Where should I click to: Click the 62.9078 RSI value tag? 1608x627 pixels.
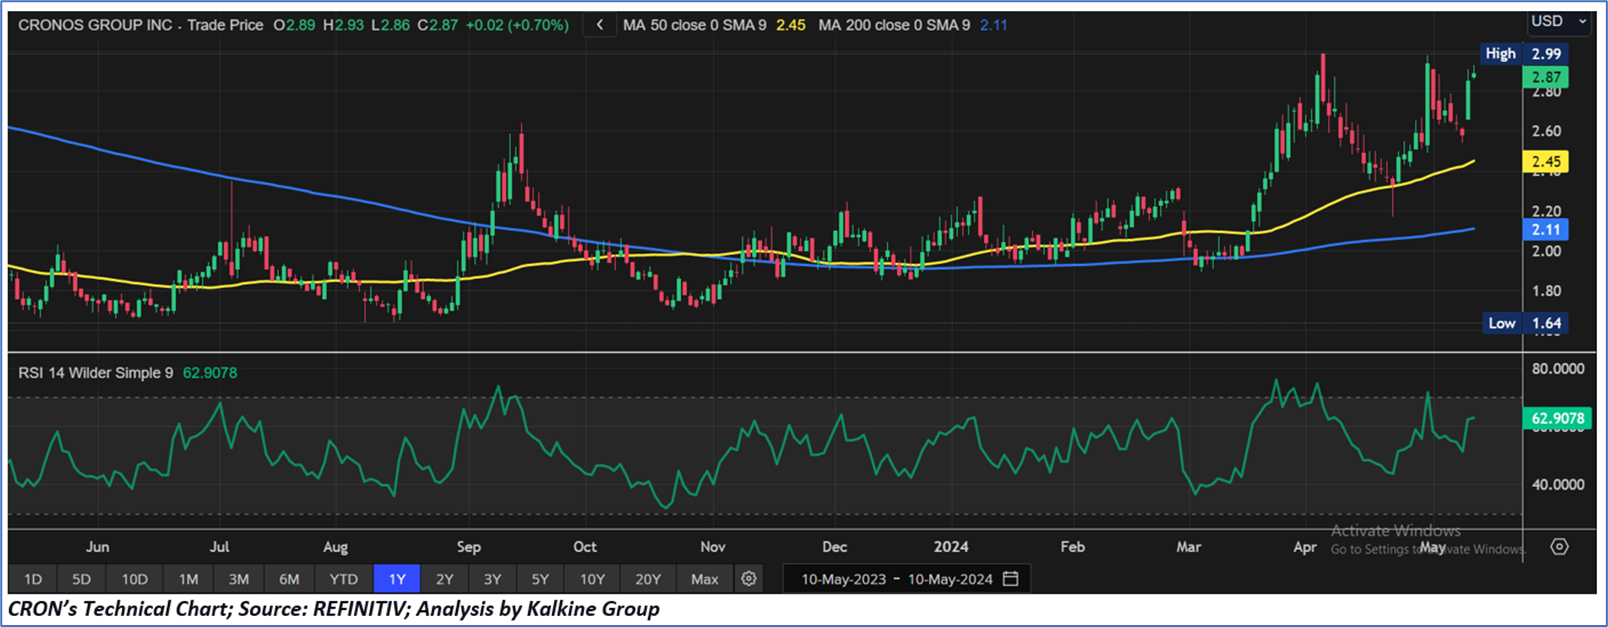click(x=1557, y=418)
